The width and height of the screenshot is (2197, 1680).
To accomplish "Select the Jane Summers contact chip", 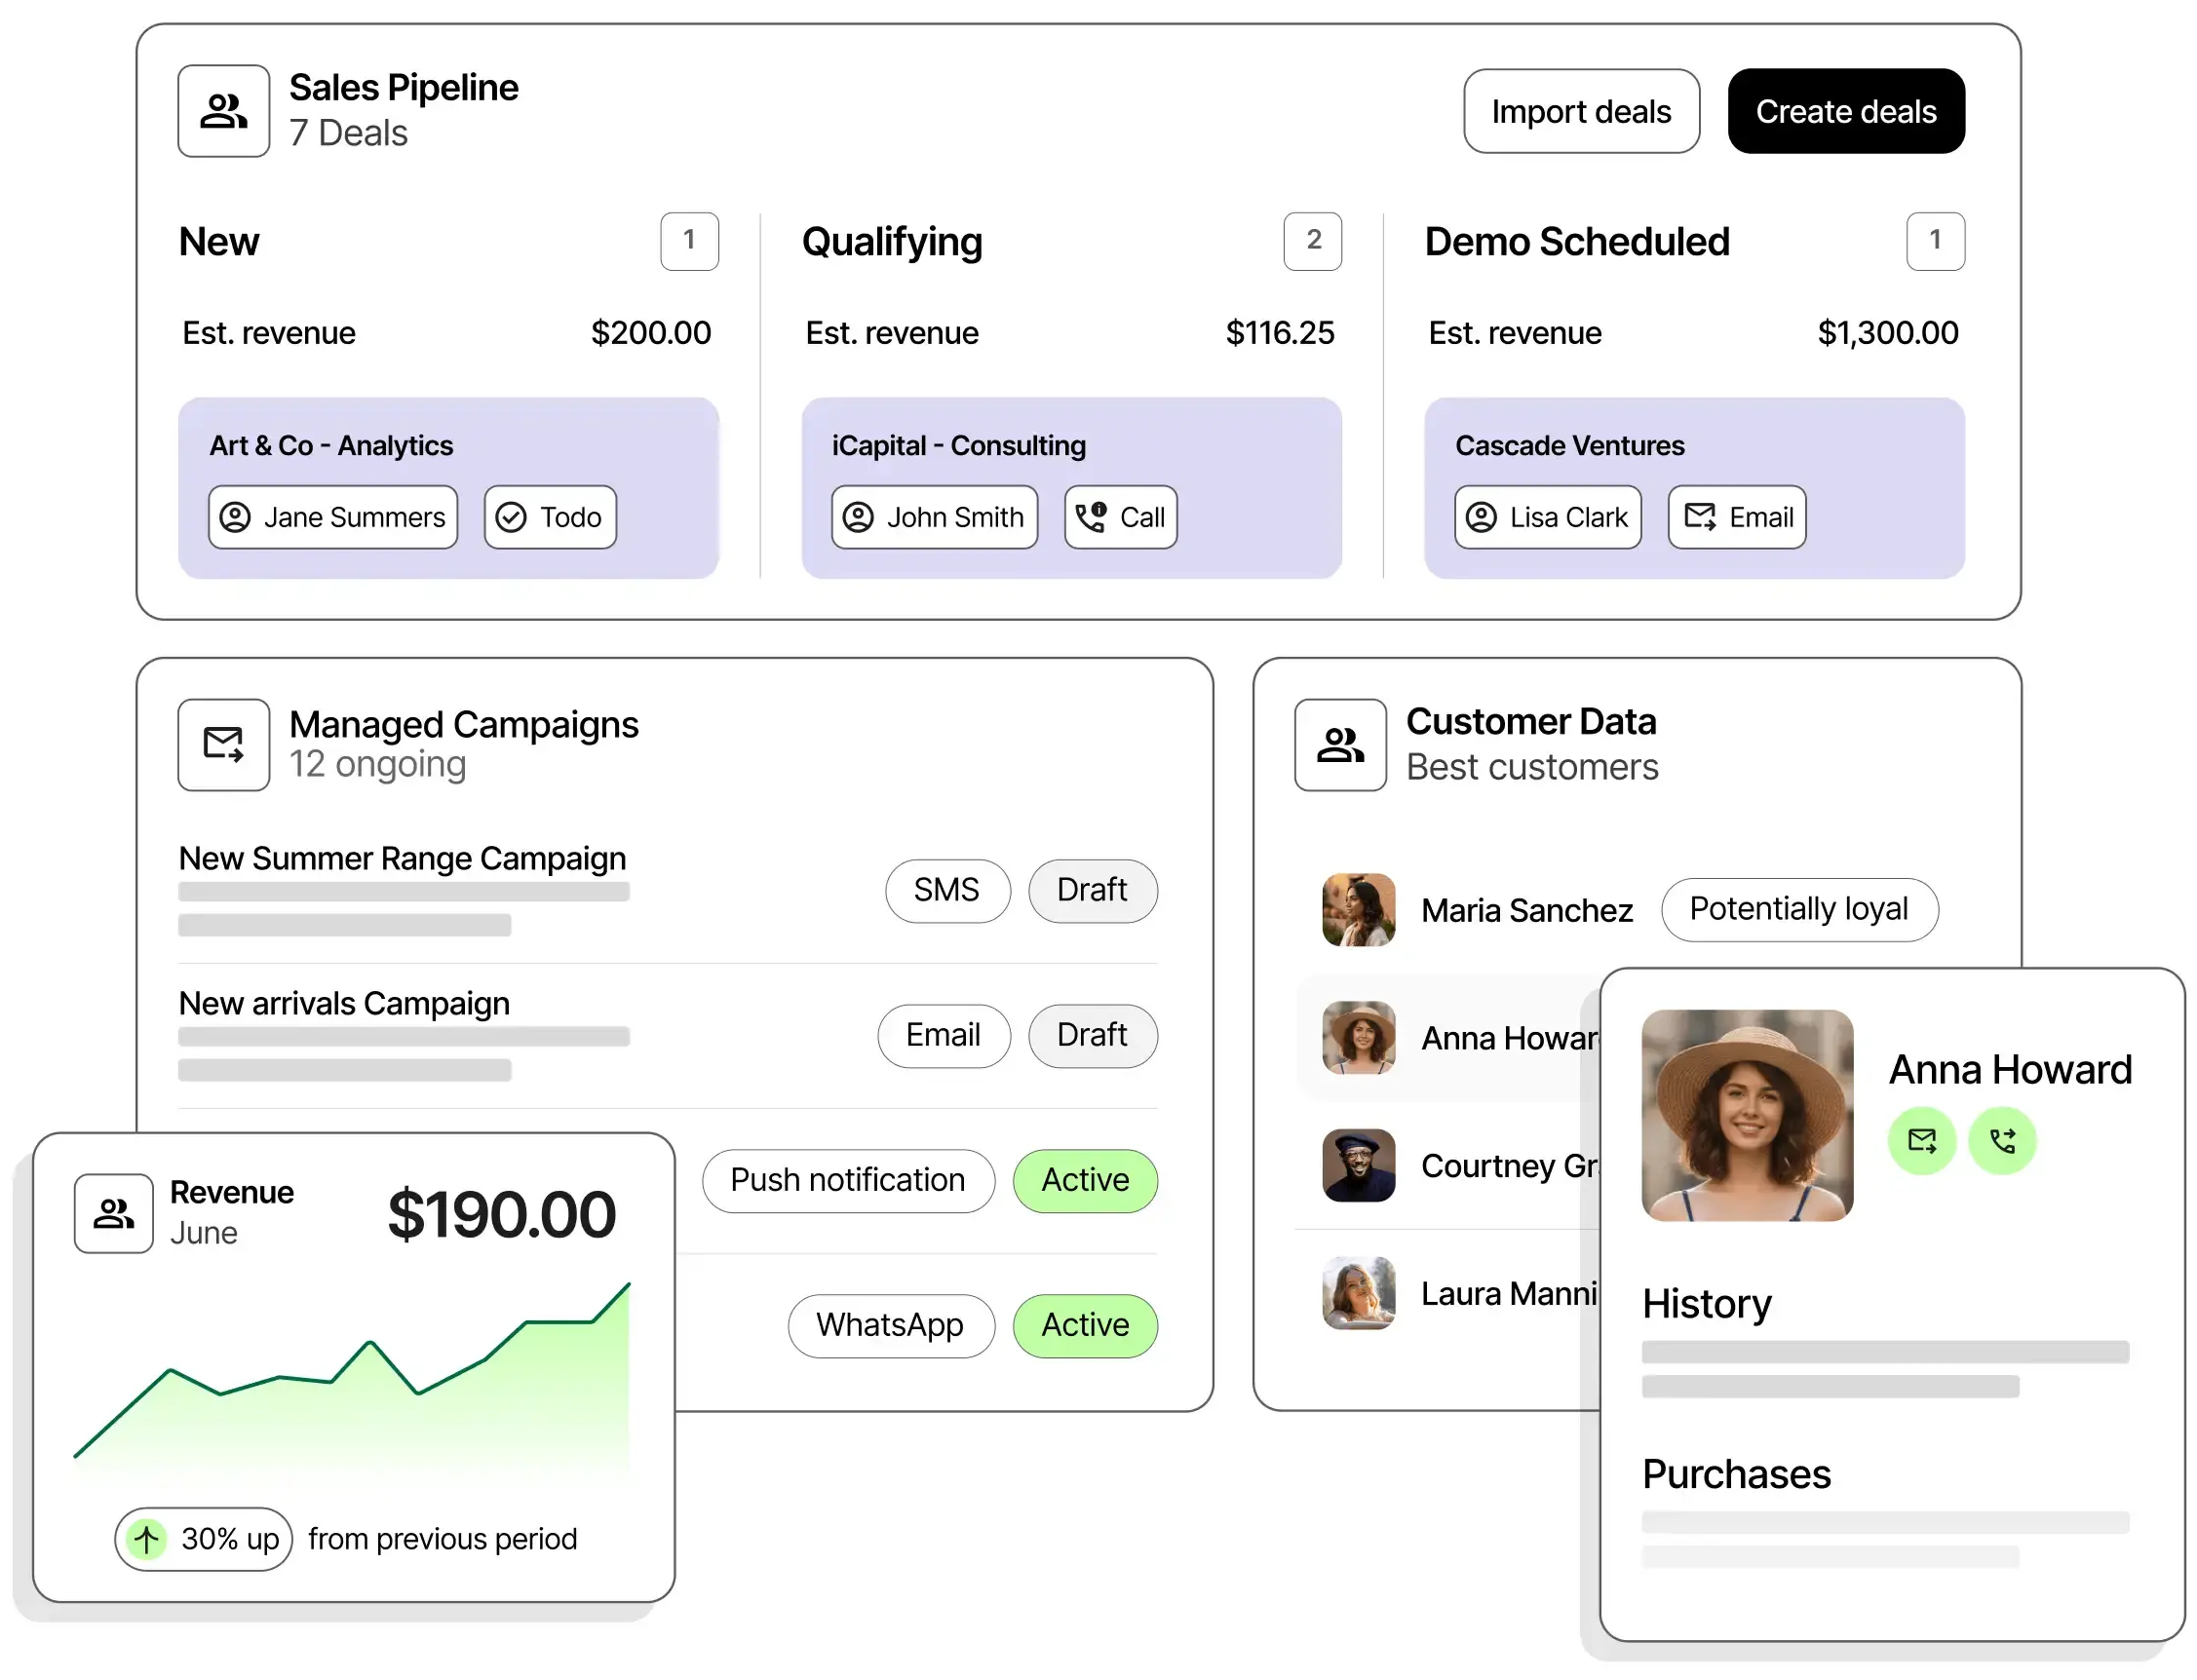I will click(x=332, y=517).
